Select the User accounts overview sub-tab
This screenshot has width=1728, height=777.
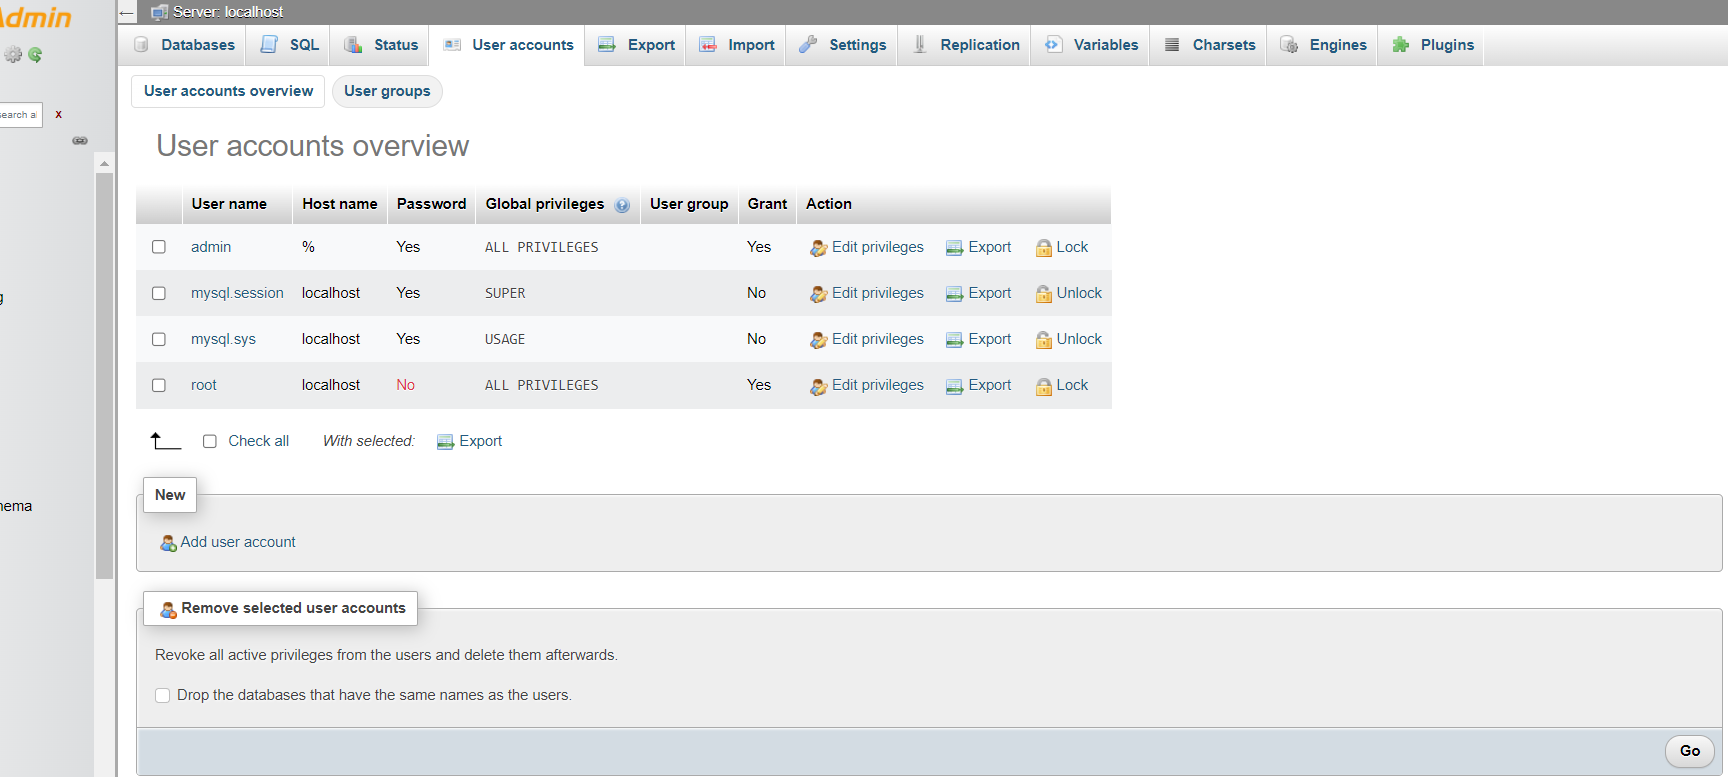(x=228, y=91)
